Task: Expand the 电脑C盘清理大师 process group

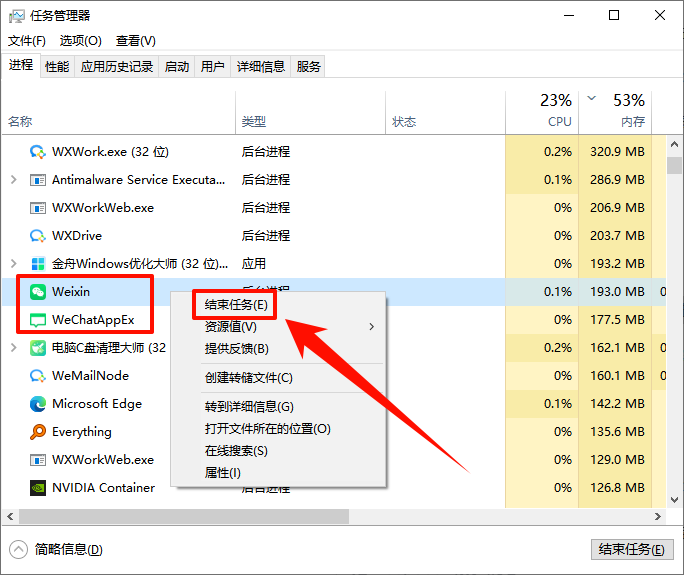Action: pyautogui.click(x=14, y=348)
